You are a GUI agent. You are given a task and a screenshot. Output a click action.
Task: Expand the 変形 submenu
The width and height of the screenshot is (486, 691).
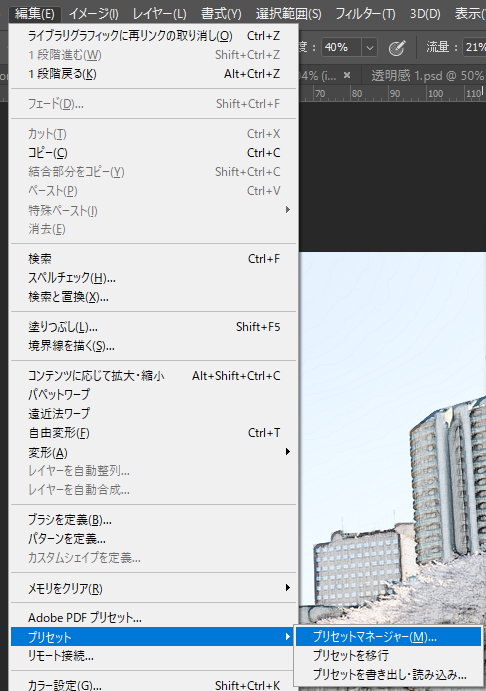(x=153, y=452)
